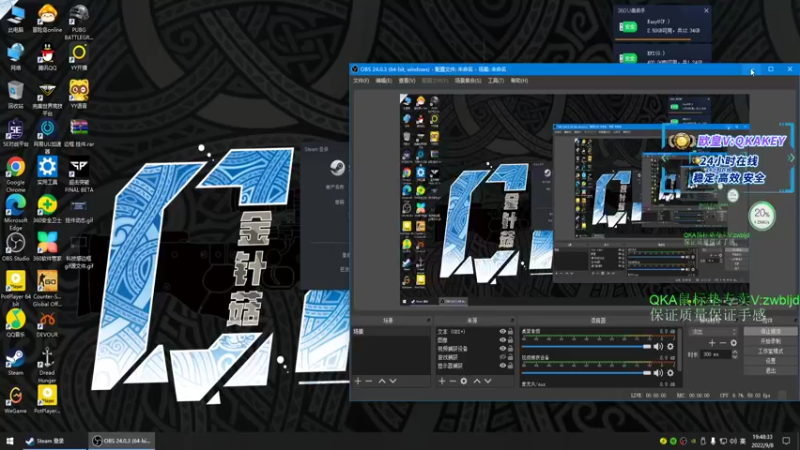This screenshot has height=450, width=800.
Task: Increase transition duration with the up stepper
Action: click(x=735, y=352)
